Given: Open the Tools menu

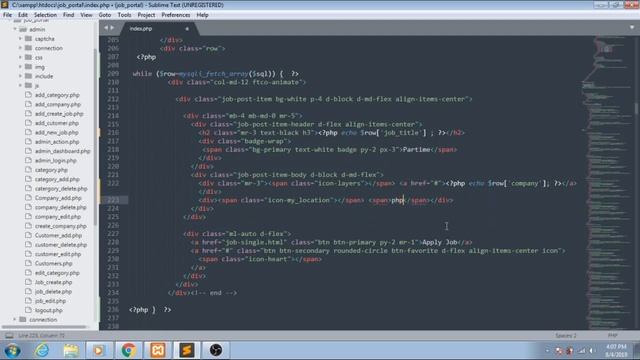Looking at the screenshot, I should point(124,15).
